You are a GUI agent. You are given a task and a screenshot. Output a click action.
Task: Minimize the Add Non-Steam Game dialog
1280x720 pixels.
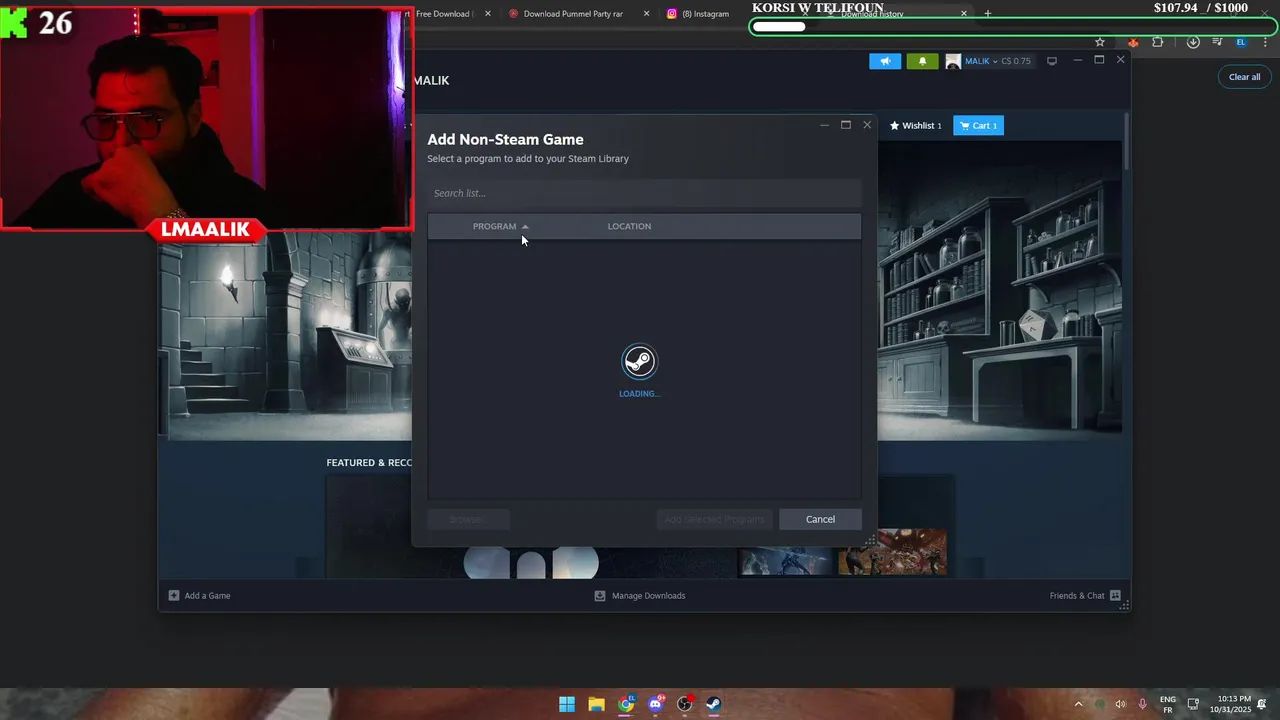pos(824,125)
